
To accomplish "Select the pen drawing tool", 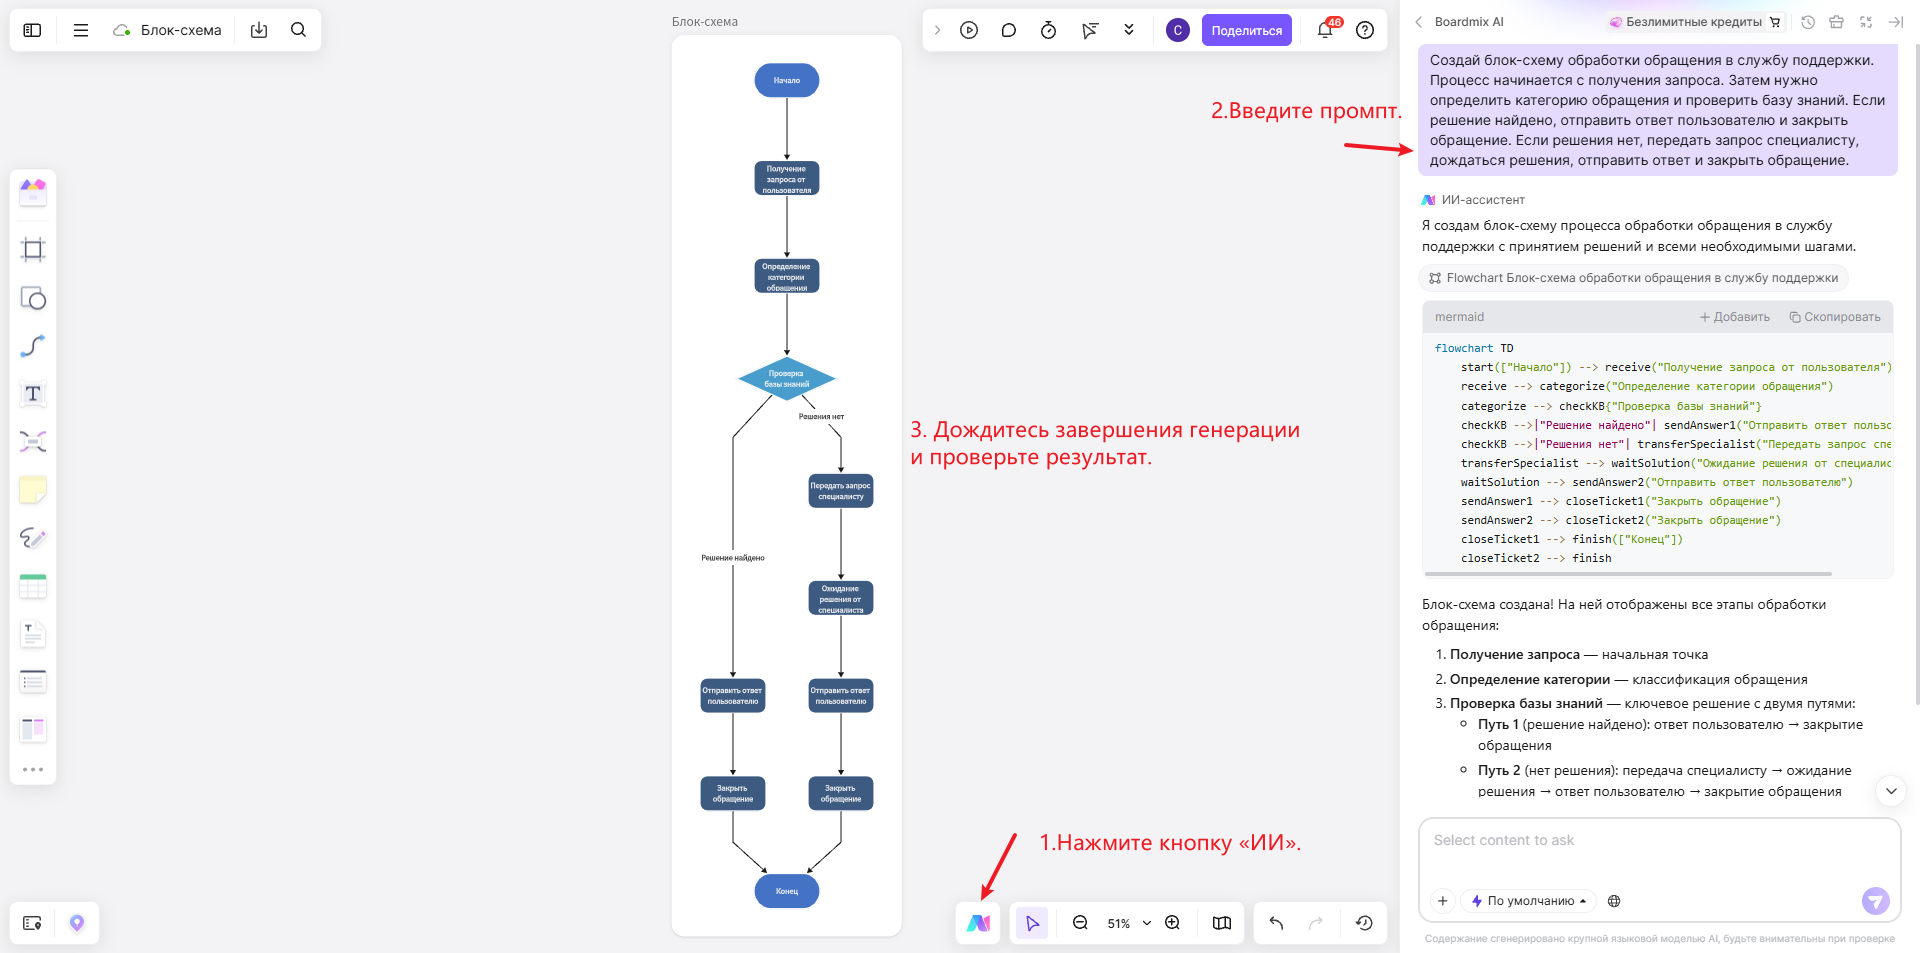I will coord(33,538).
